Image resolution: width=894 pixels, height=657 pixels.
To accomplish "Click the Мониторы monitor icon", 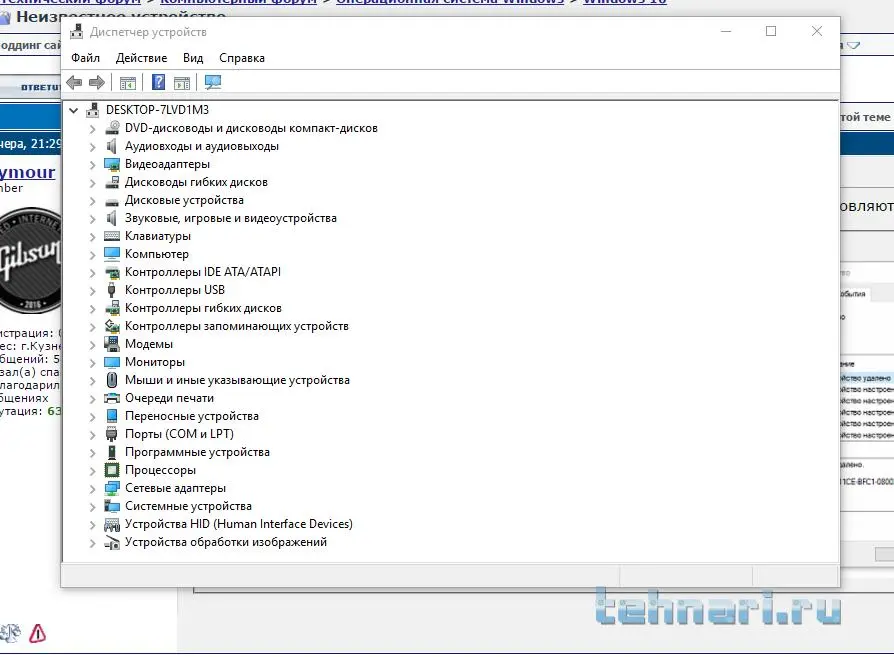I will click(x=112, y=362).
